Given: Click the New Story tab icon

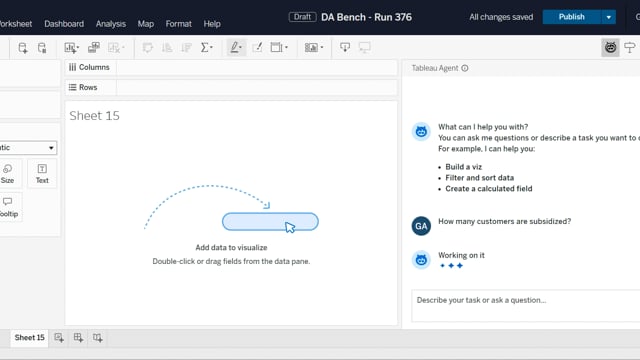Looking at the screenshot, I should pyautogui.click(x=98, y=338).
